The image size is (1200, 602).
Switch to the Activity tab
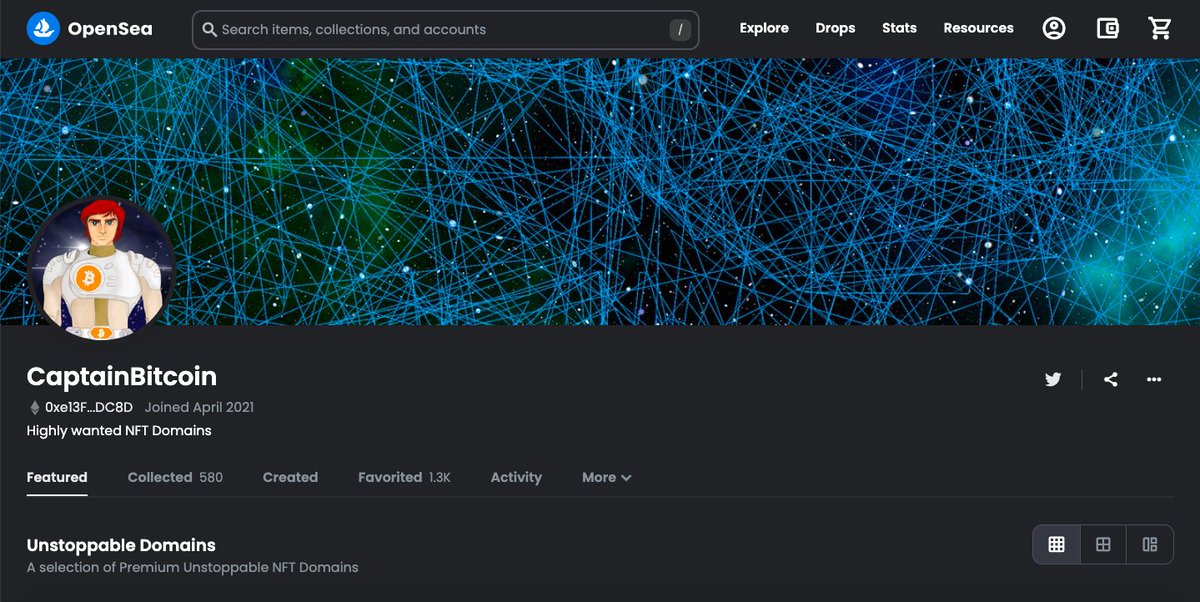coord(516,477)
